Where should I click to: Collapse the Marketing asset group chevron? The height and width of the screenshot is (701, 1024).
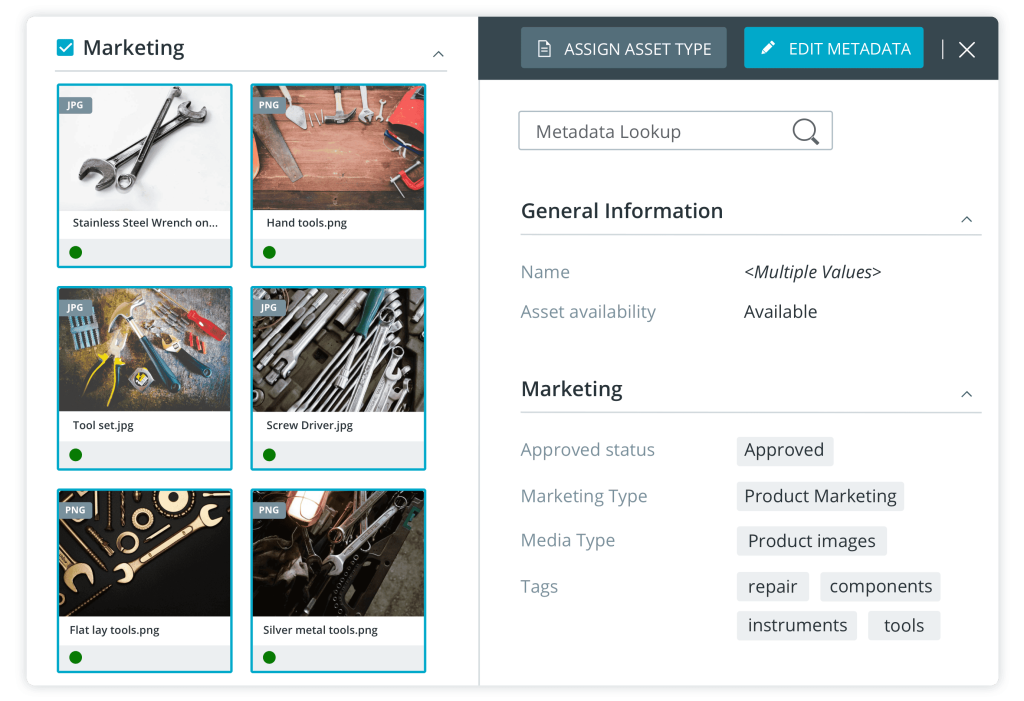click(438, 54)
